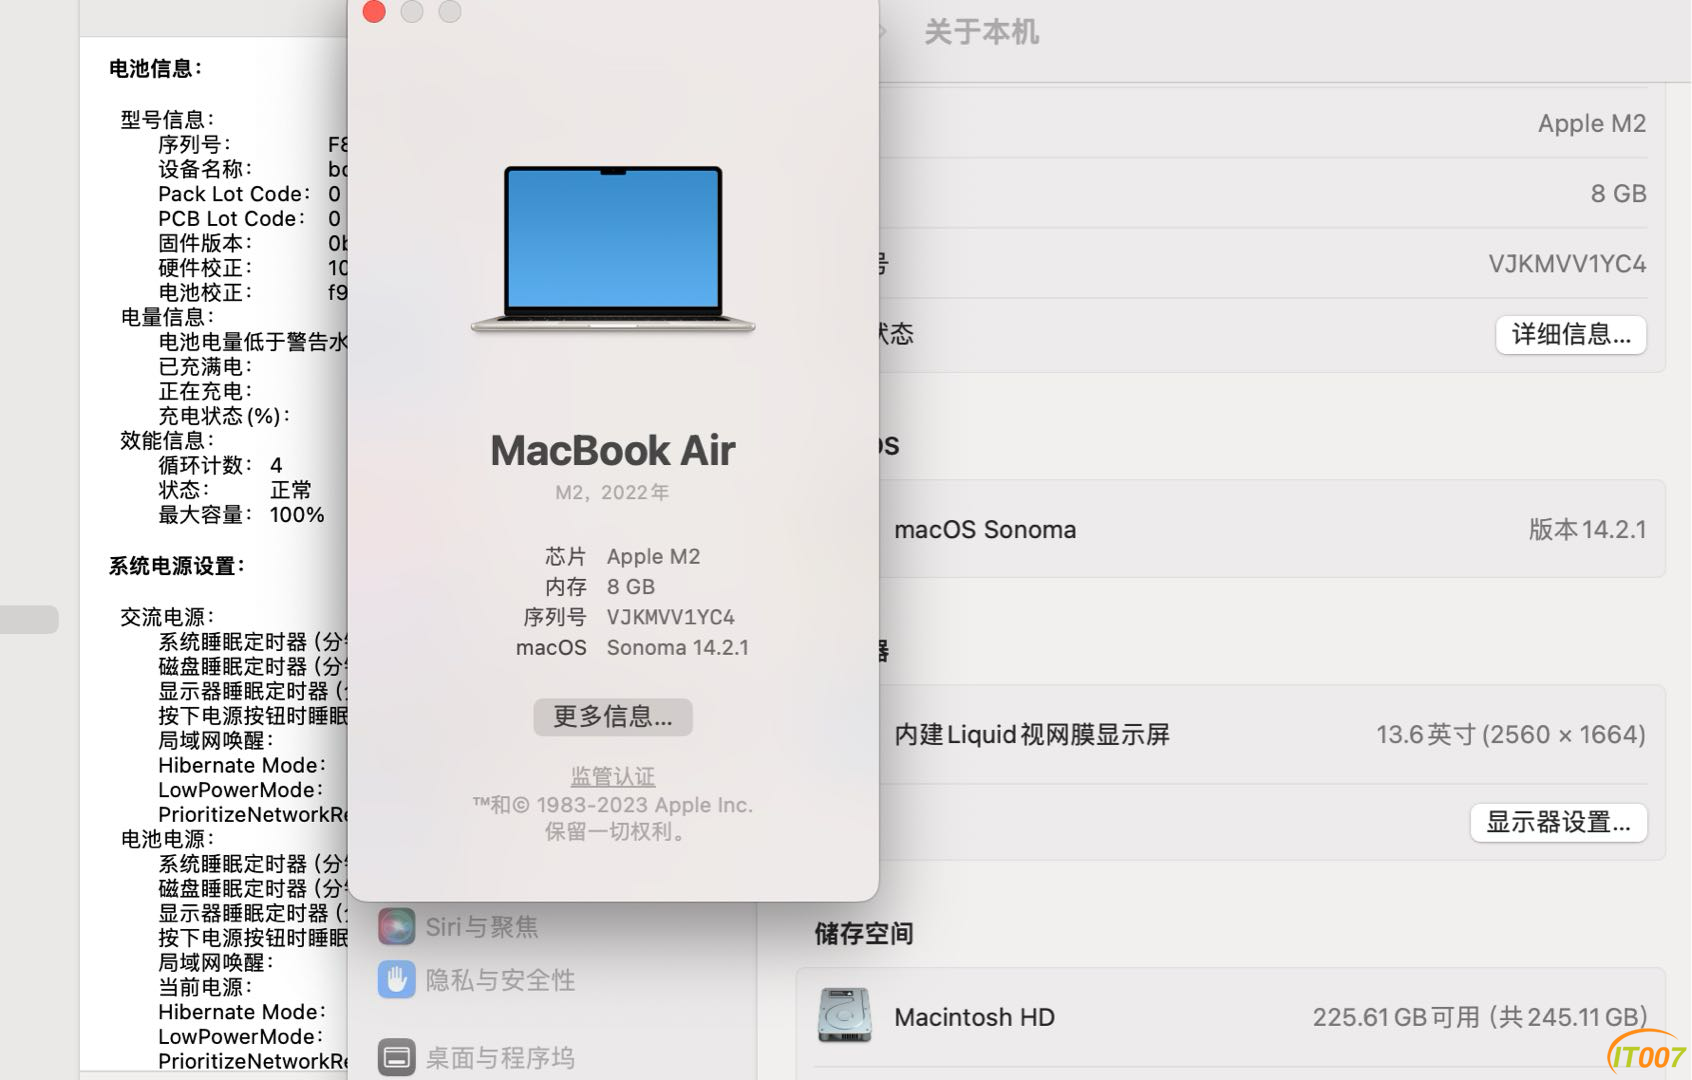Viewport: 1692px width, 1080px height.
Task: Click the 正常 battery status value
Action: point(290,490)
